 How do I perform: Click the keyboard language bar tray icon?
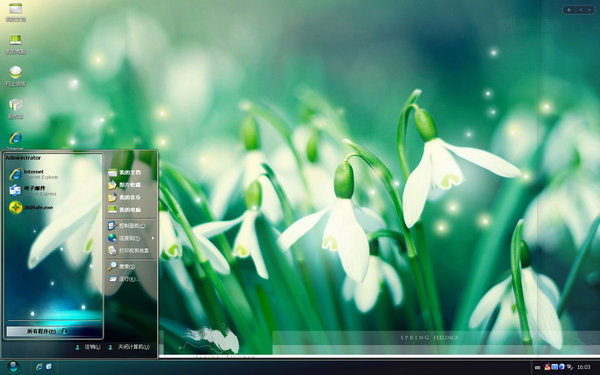point(537,367)
